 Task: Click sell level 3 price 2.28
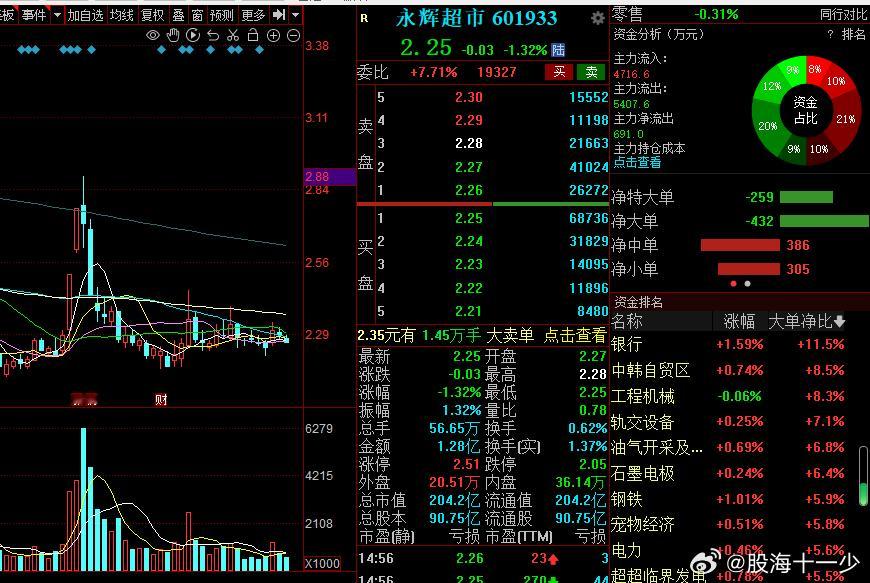click(x=469, y=144)
